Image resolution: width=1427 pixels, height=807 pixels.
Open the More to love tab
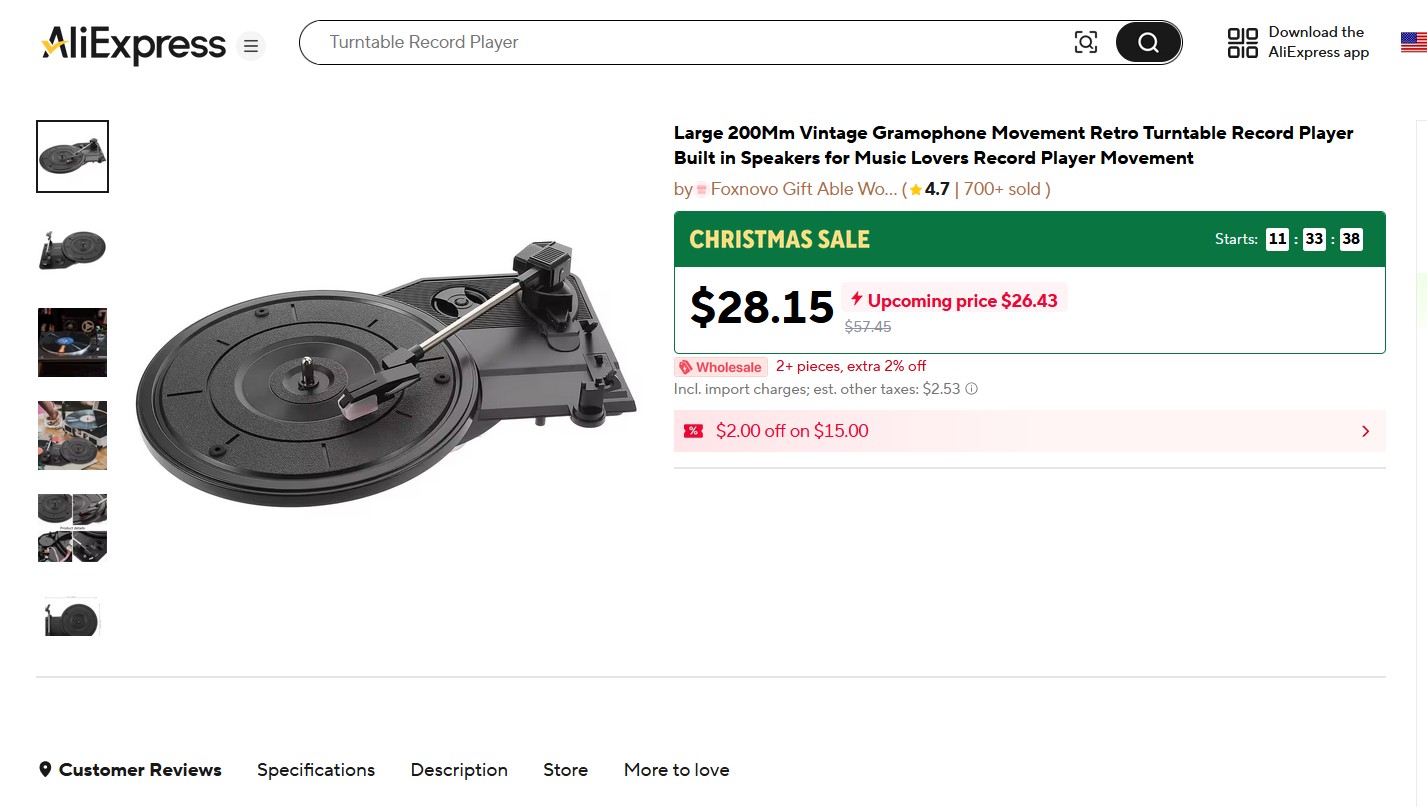(x=676, y=770)
